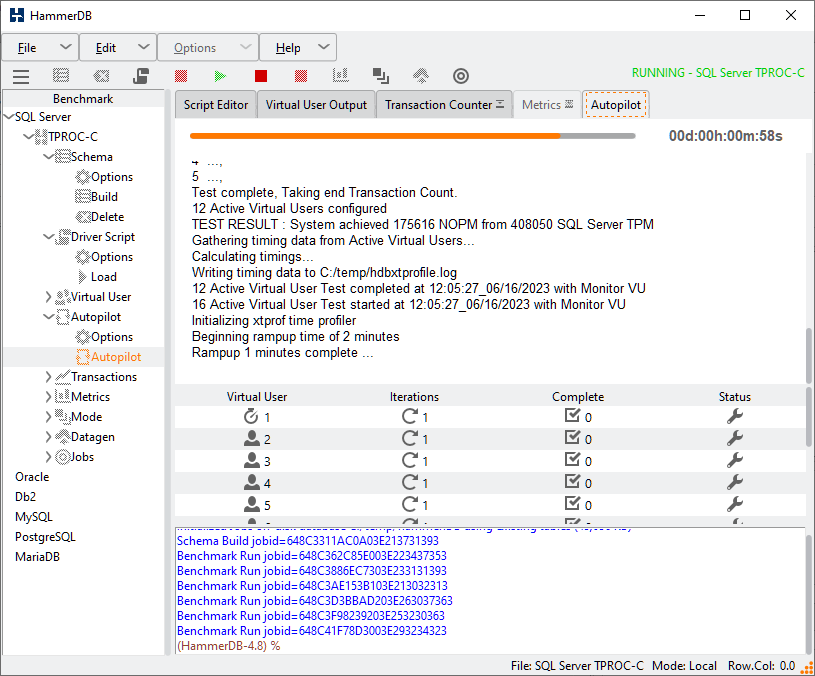
Task: Switch to the Virtual User Output tab
Action: click(316, 105)
